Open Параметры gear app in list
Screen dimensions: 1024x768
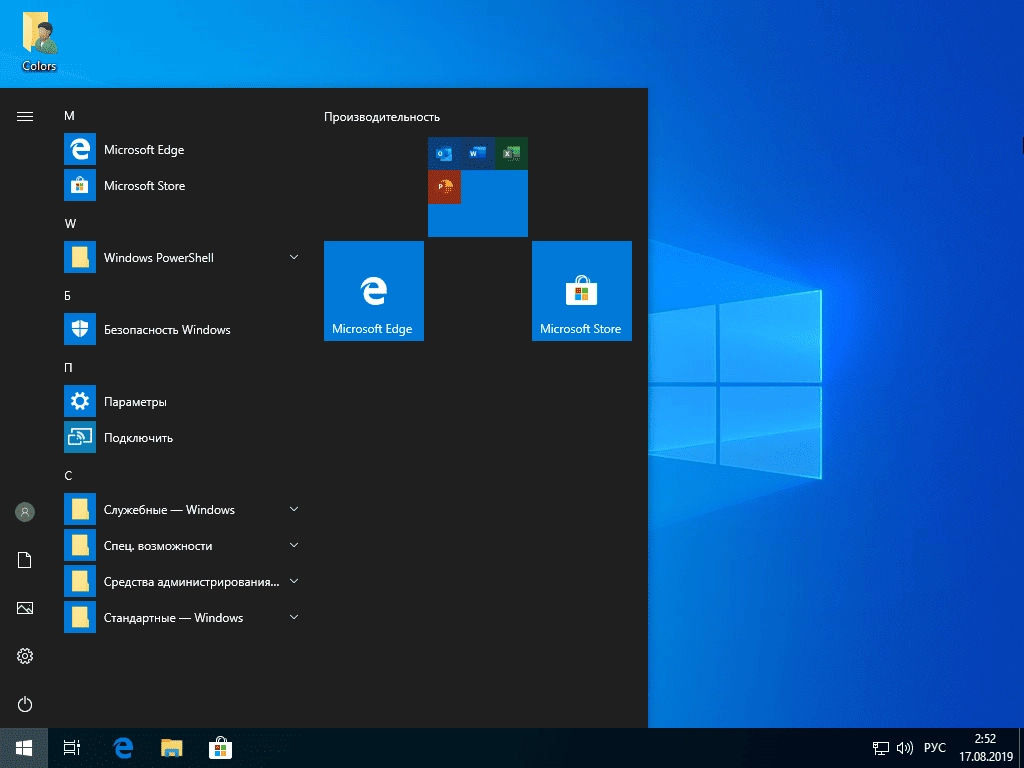[x=182, y=401]
